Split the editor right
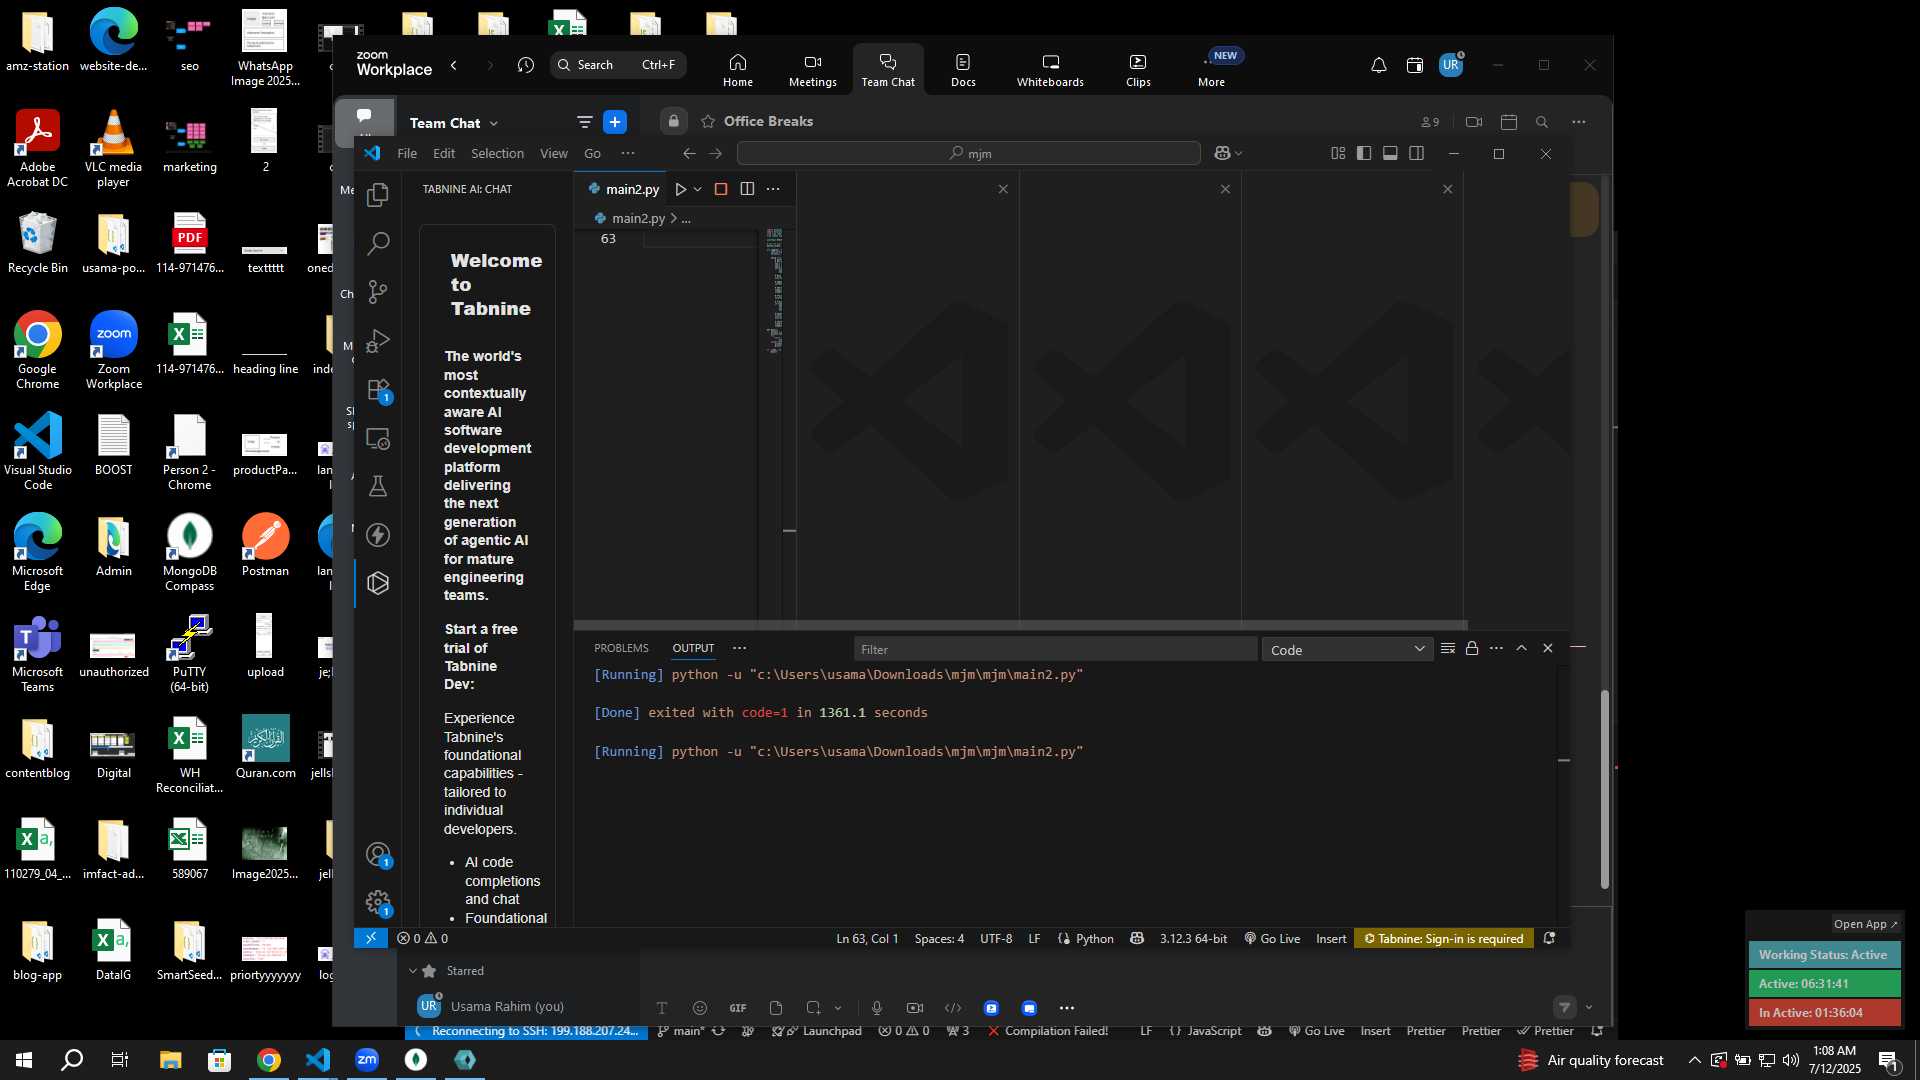The image size is (1920, 1080). [x=747, y=189]
